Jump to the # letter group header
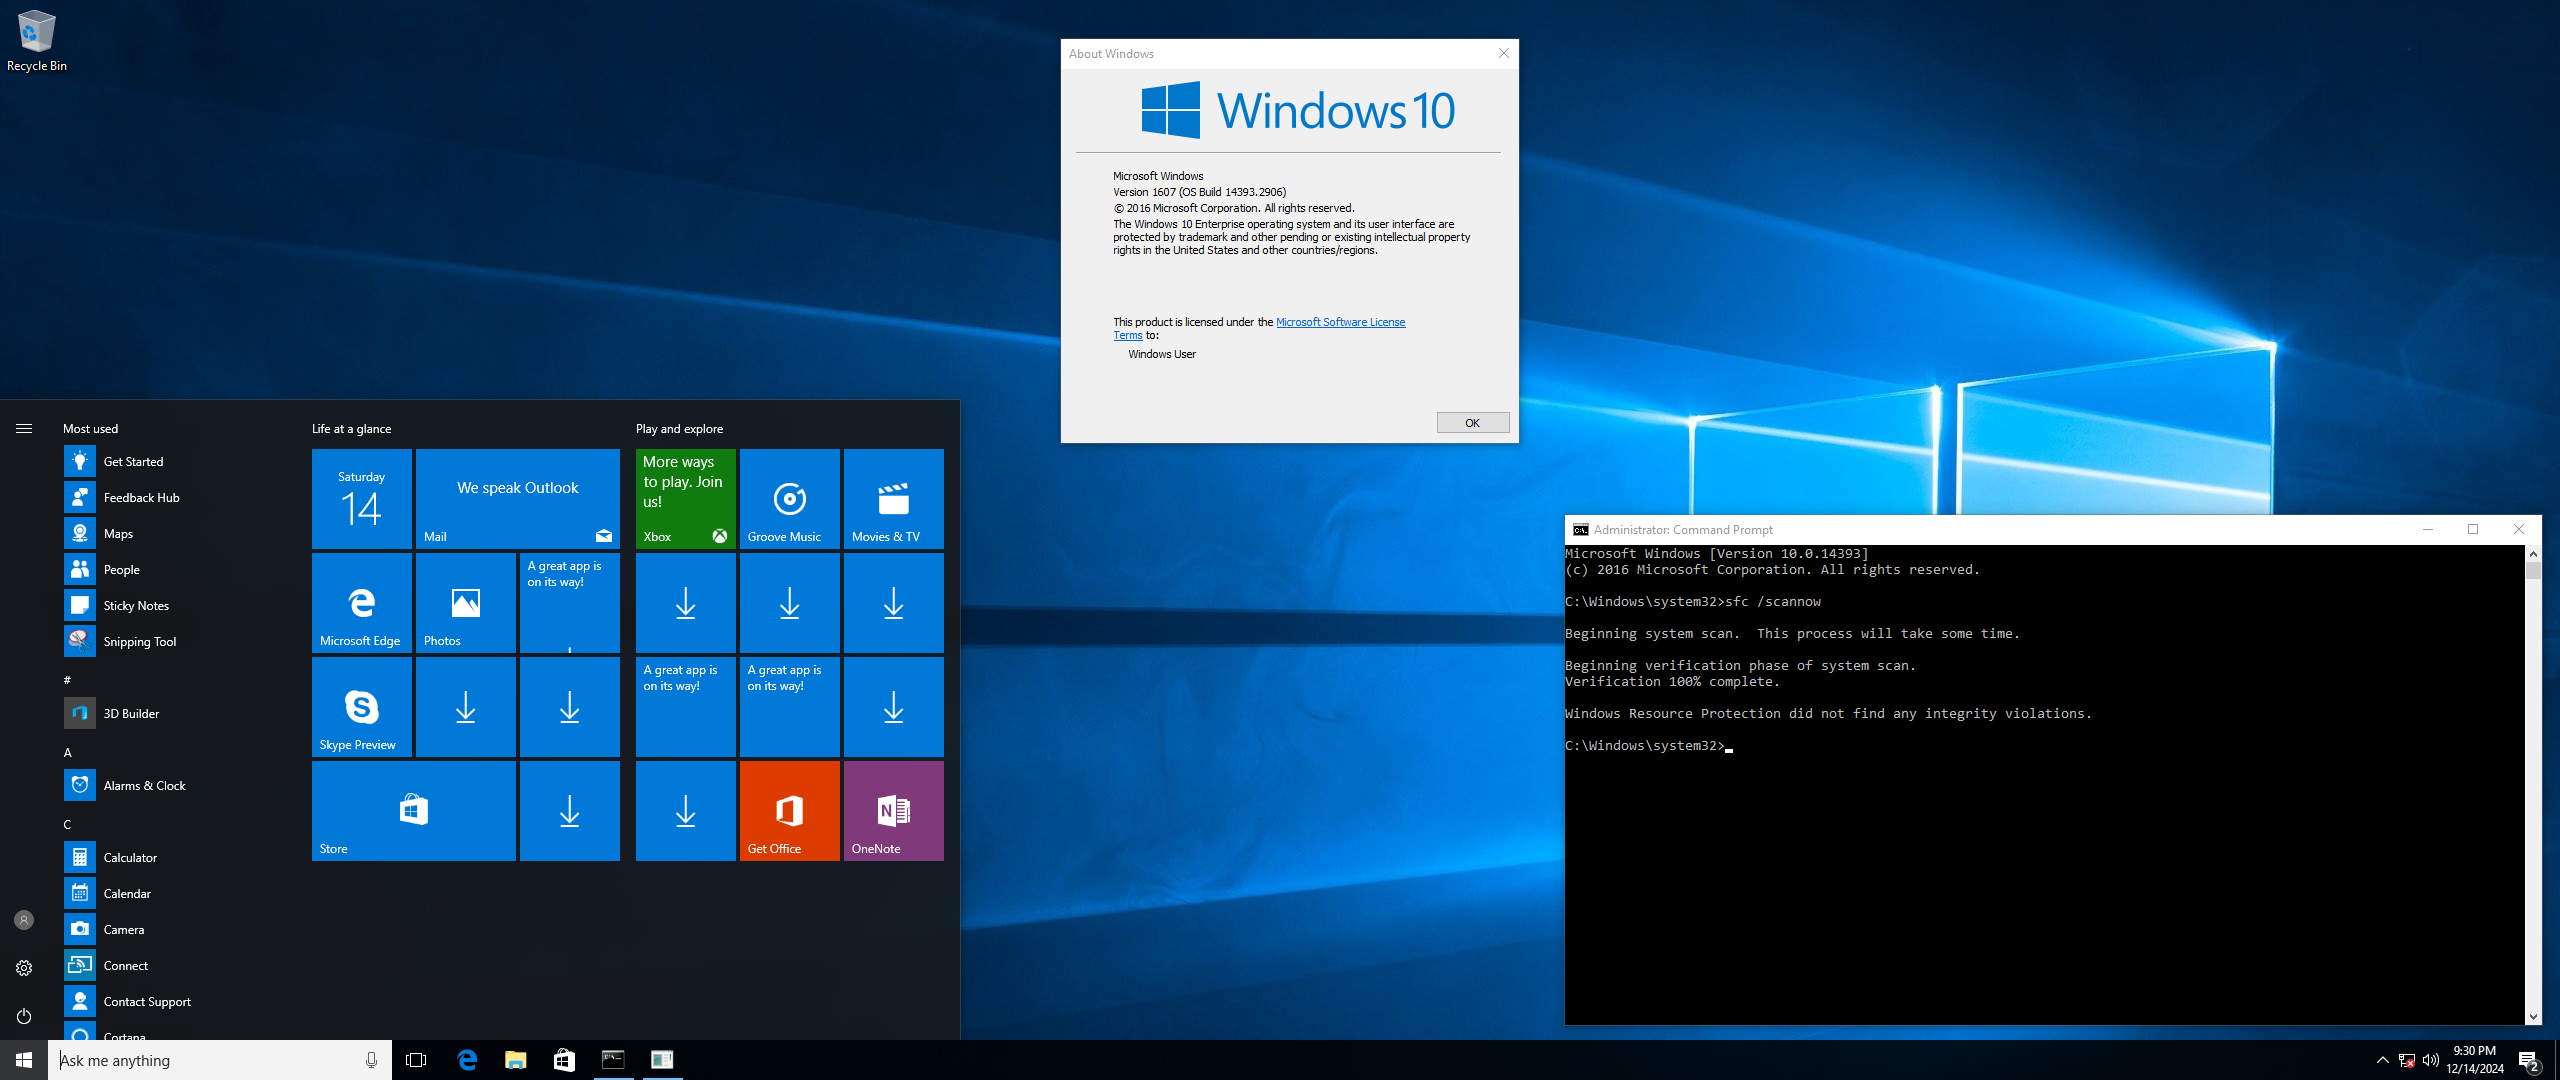The image size is (2560, 1080). pyautogui.click(x=67, y=680)
